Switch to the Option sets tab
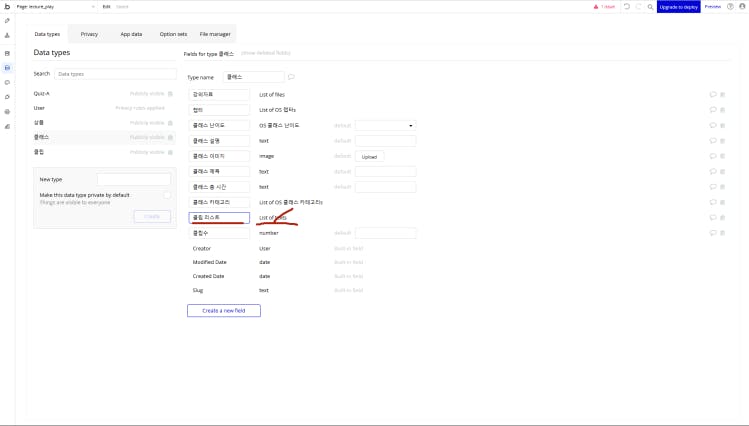This screenshot has width=749, height=426. [173, 34]
